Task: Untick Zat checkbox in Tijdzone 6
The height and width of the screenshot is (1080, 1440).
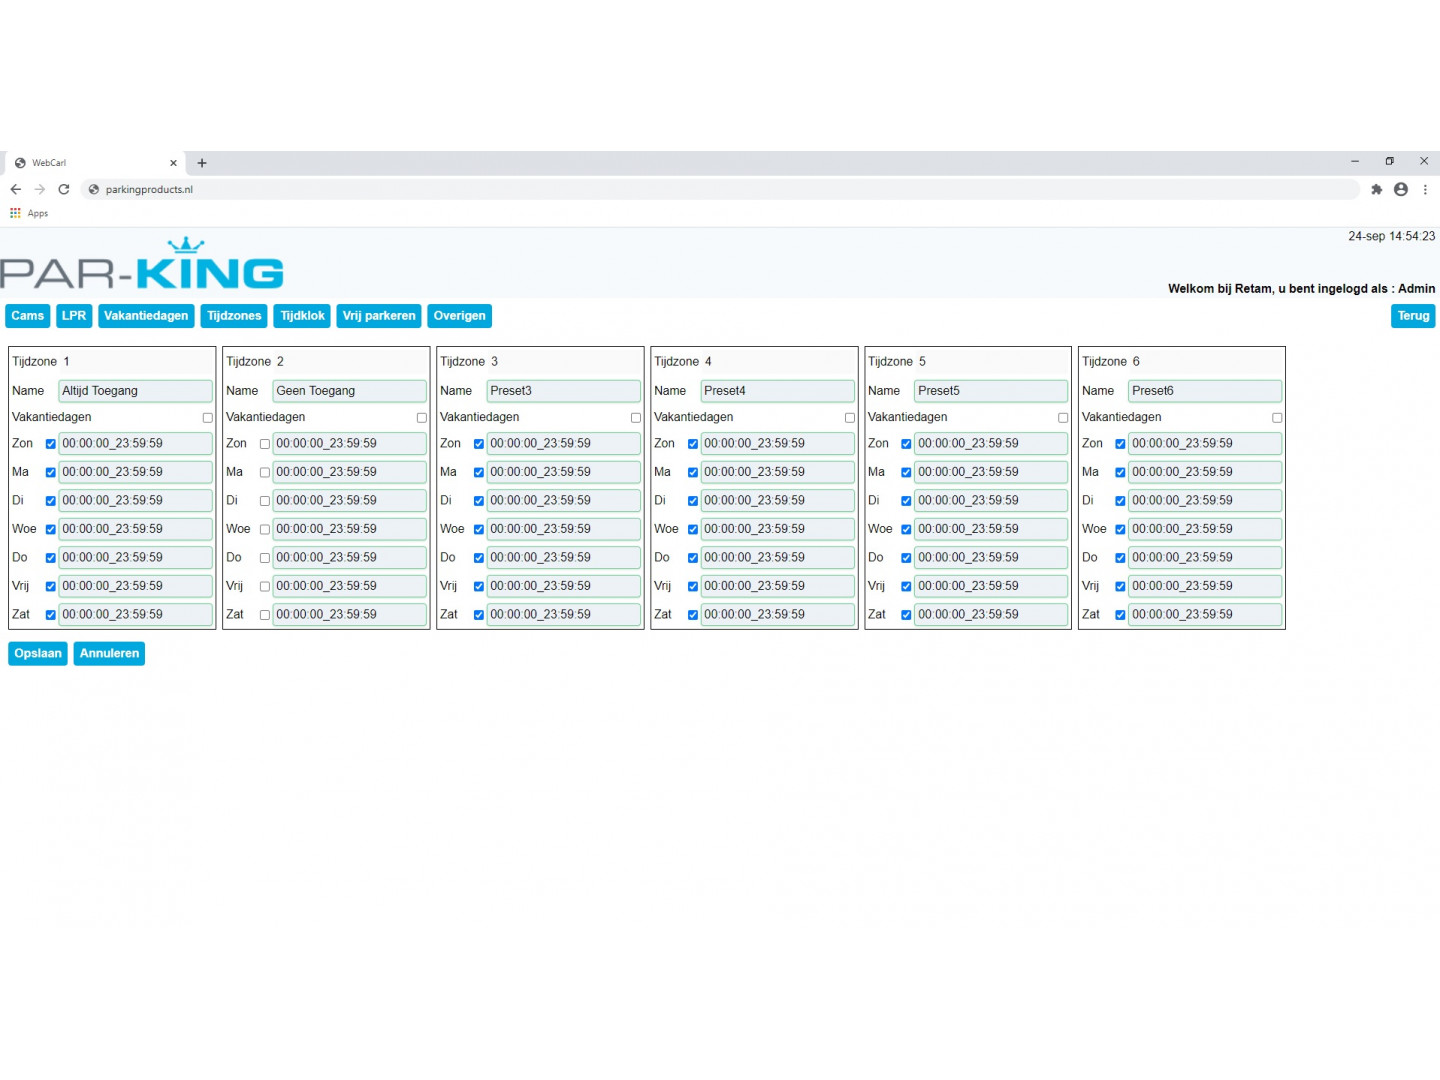Action: pyautogui.click(x=1120, y=615)
